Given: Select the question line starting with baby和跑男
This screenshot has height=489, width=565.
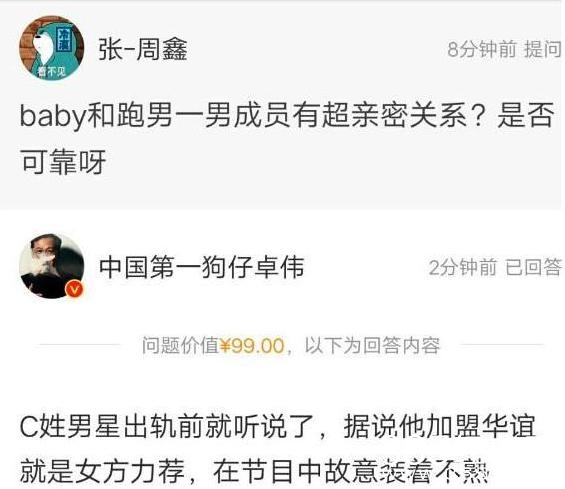Looking at the screenshot, I should (287, 116).
